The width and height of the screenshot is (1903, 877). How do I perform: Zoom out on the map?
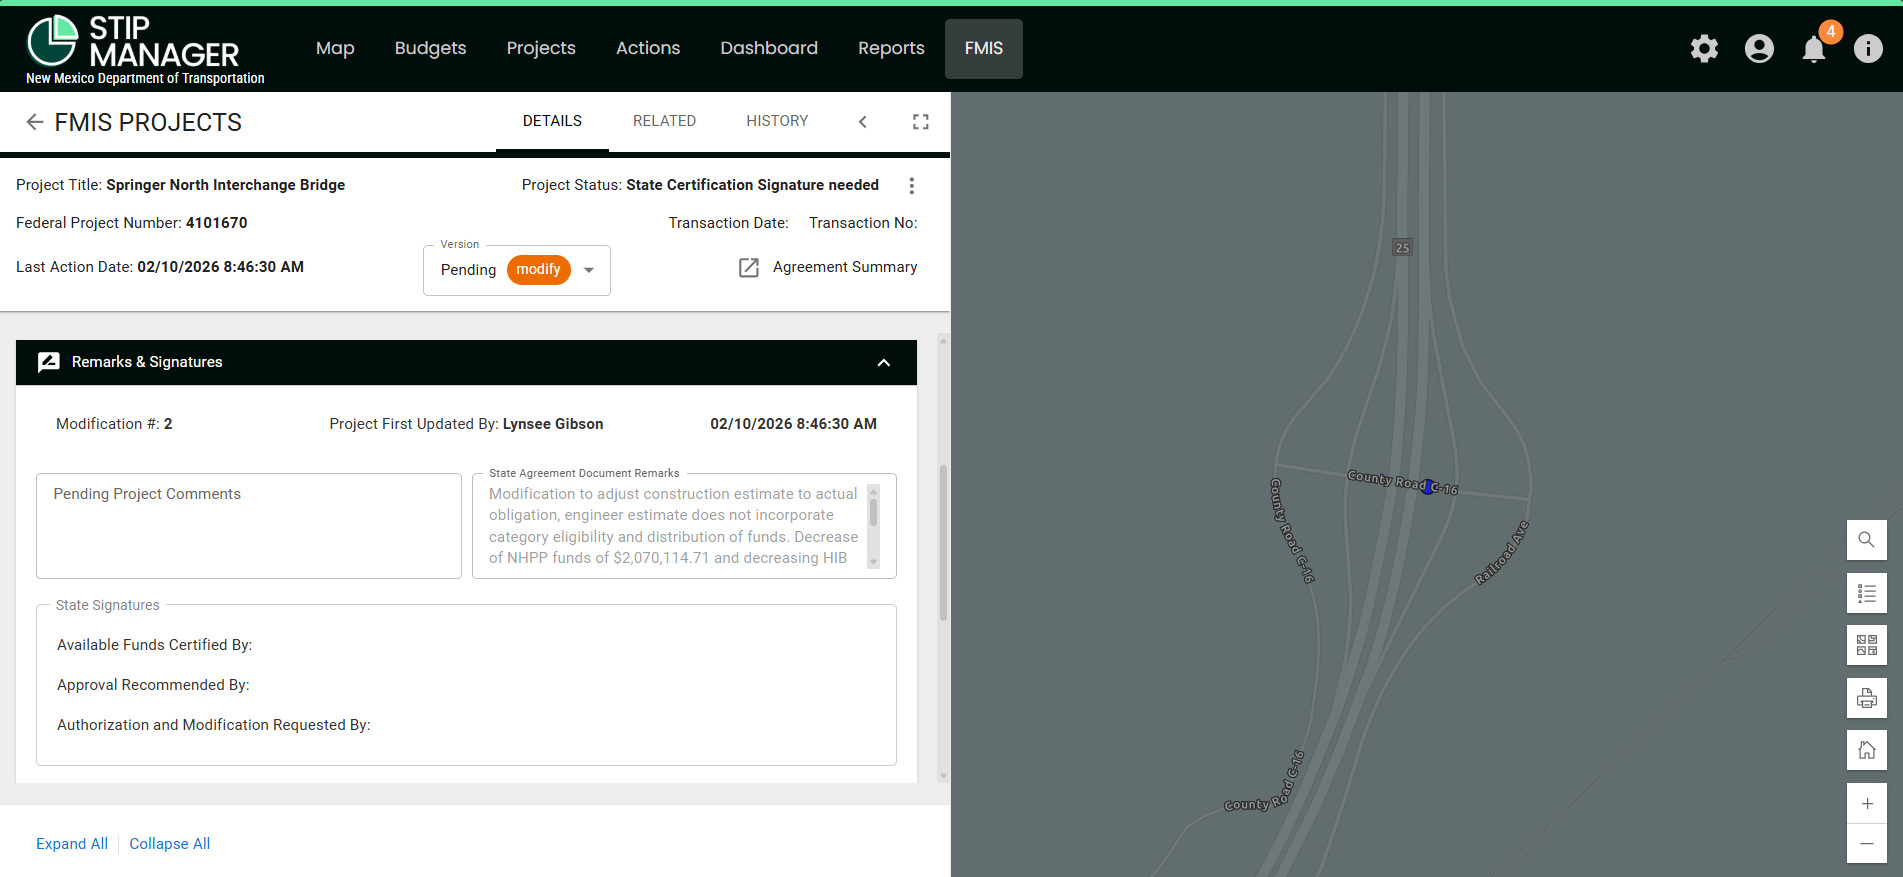point(1866,844)
